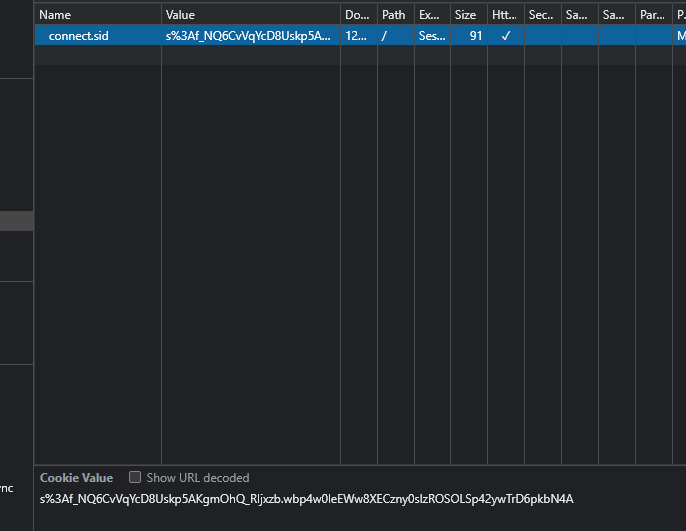Click the Session expiry cell in connect.sid row
Viewport: 686px width, 531px height.
coord(431,36)
